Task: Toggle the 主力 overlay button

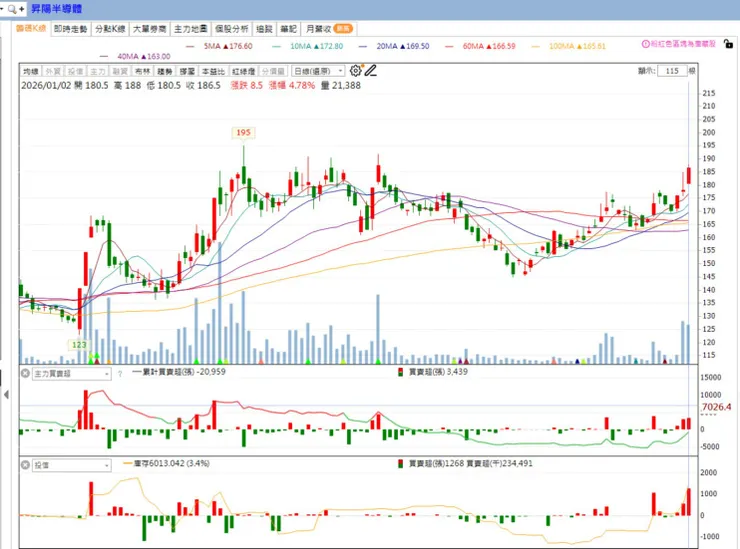Action: [x=97, y=71]
